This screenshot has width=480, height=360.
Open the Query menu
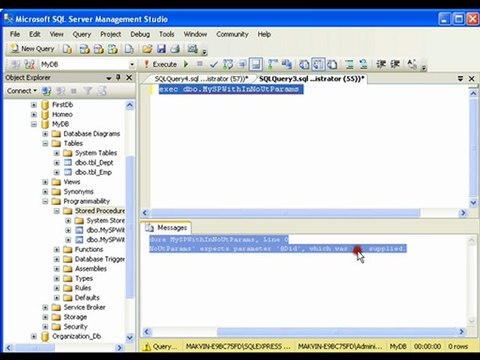click(82, 34)
